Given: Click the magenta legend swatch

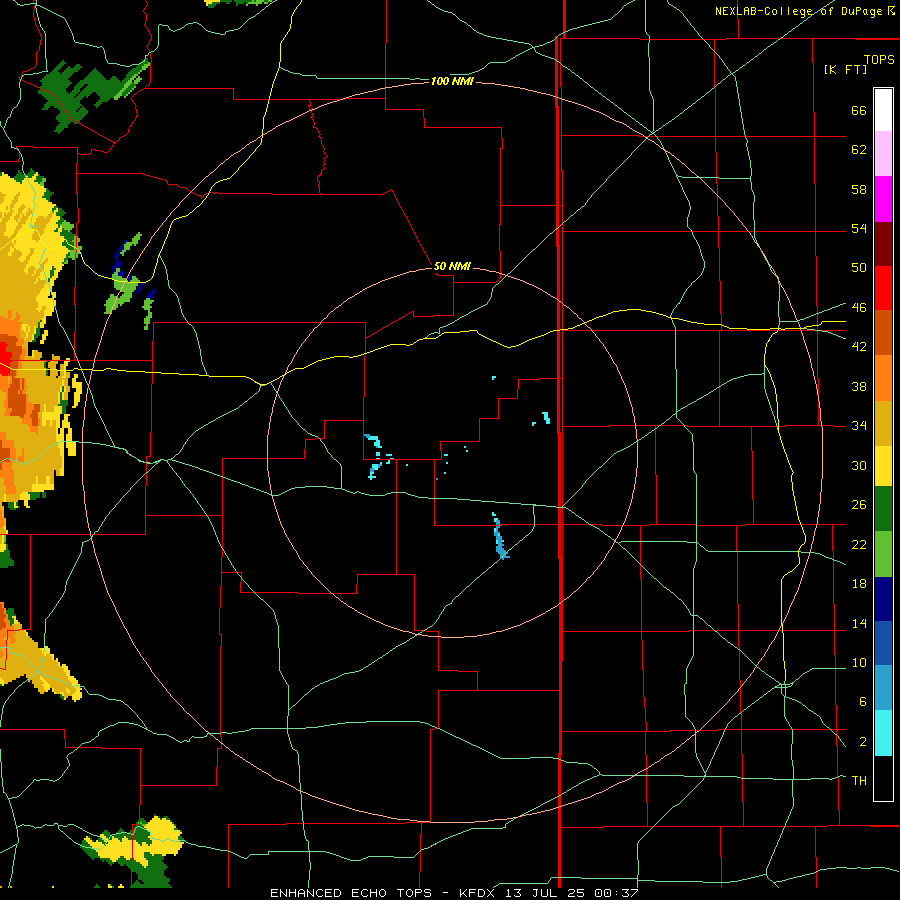Looking at the screenshot, I should click(x=883, y=199).
